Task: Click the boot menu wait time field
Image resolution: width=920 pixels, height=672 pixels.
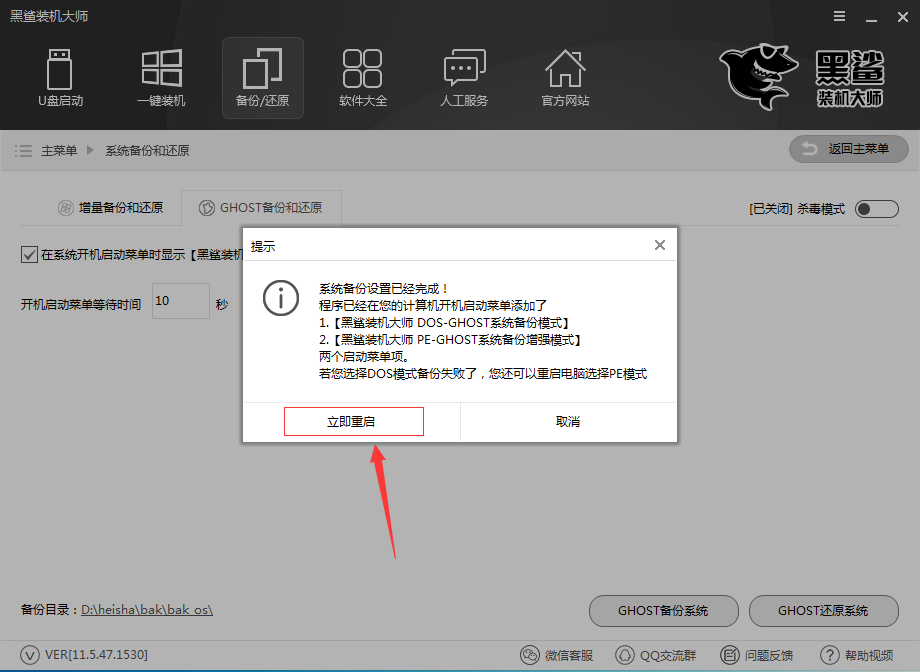Action: click(180, 301)
